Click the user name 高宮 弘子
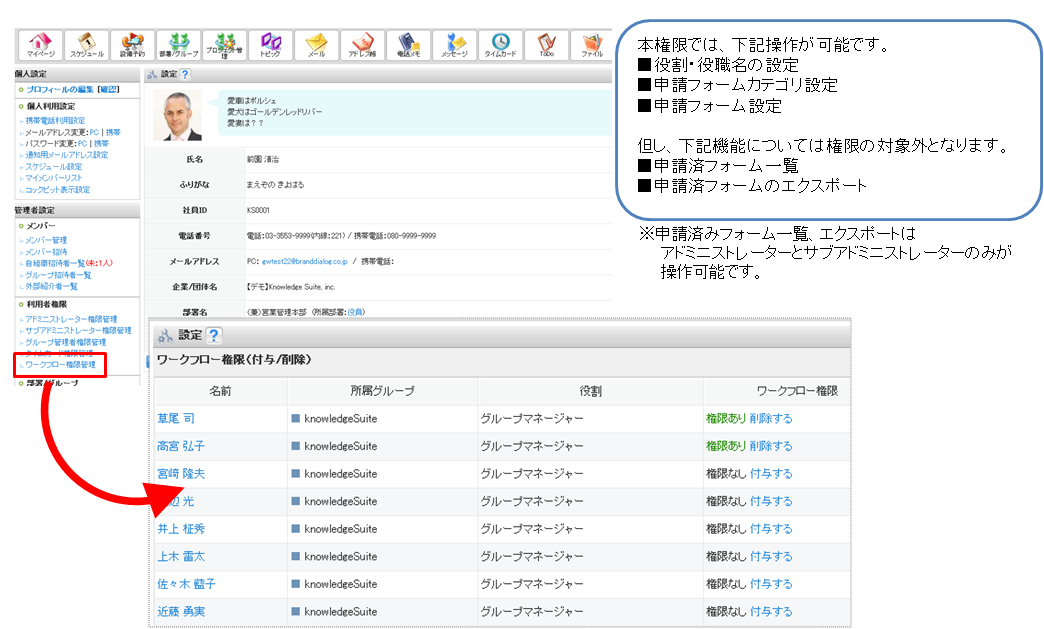1044x629 pixels. point(181,446)
